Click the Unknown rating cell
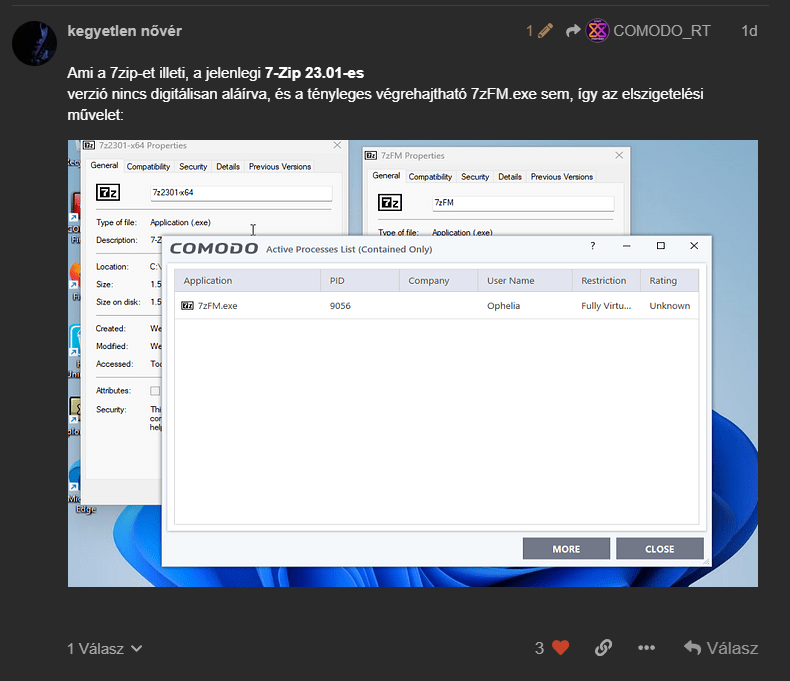The width and height of the screenshot is (790, 681). [x=670, y=306]
